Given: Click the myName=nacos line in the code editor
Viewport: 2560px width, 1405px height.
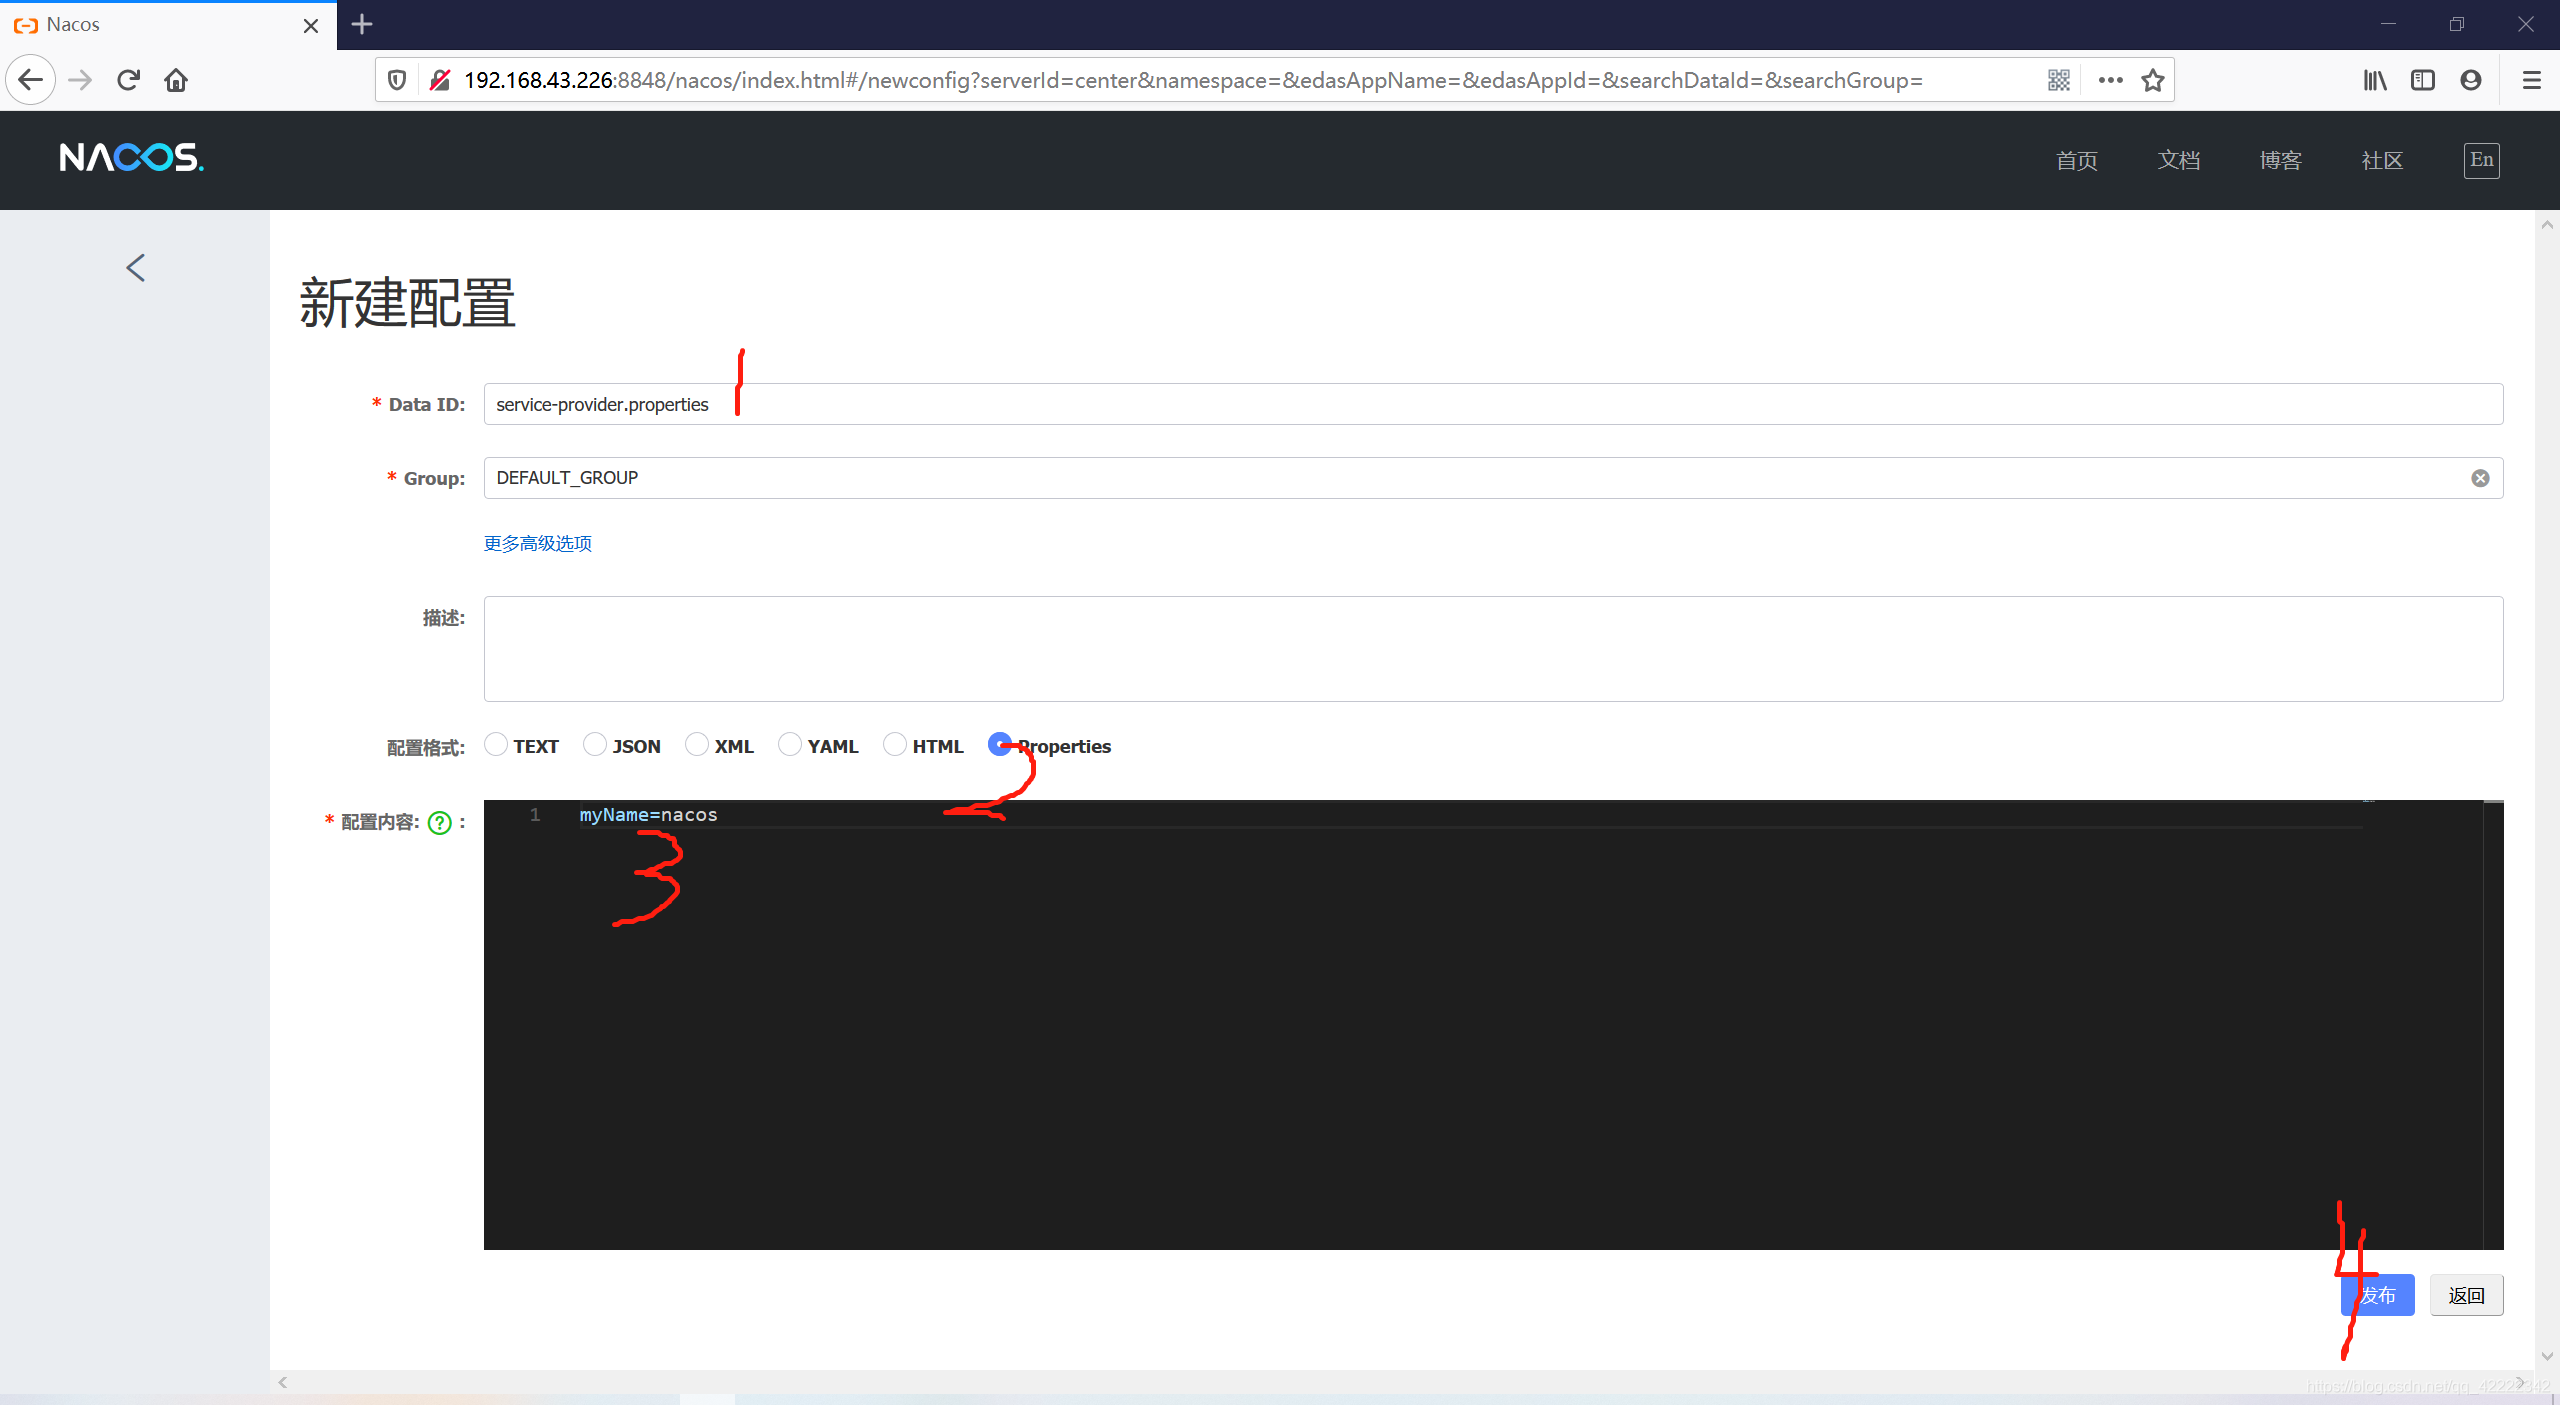Looking at the screenshot, I should pos(649,815).
